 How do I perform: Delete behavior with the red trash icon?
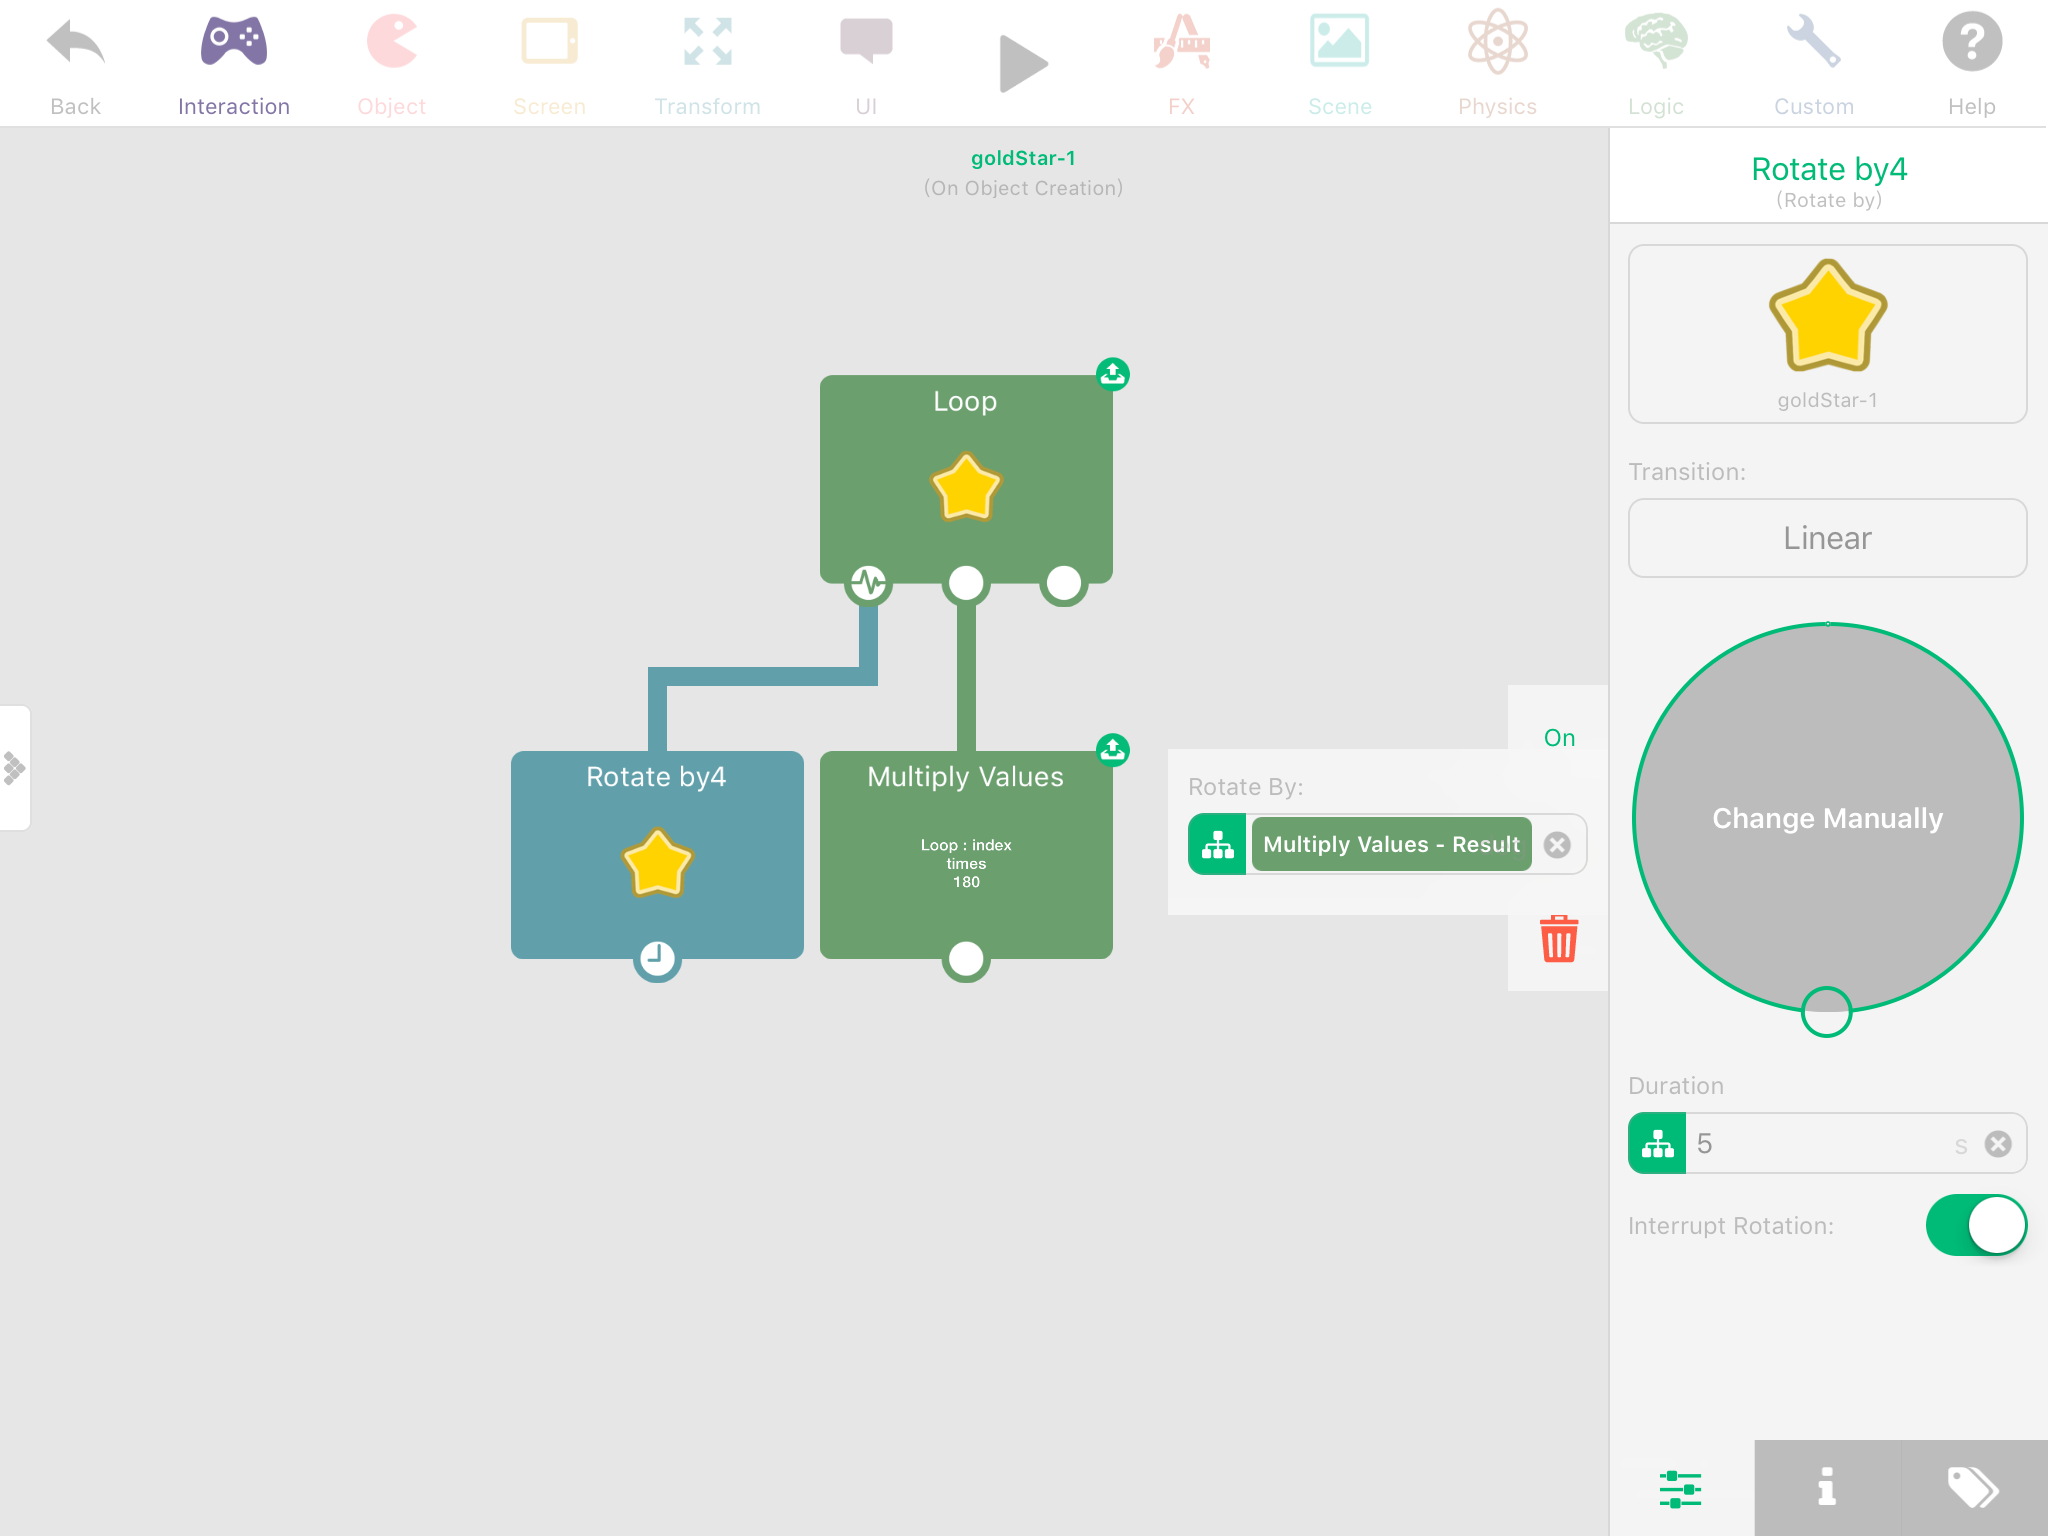pos(1558,939)
